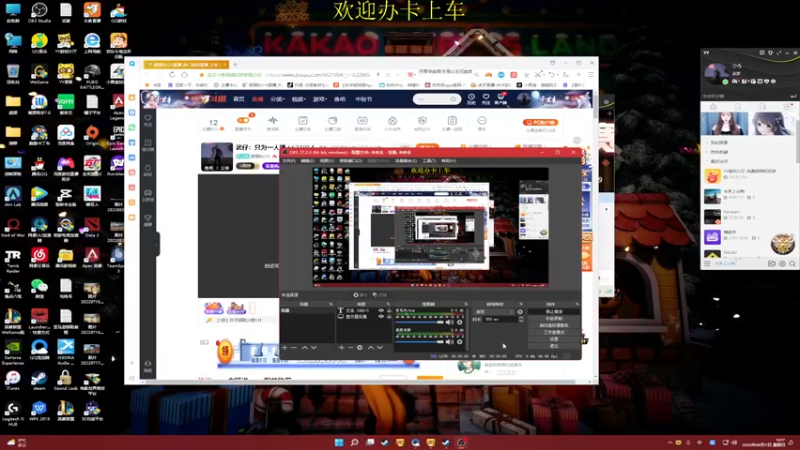Mute second audio mixer channel
The width and height of the screenshot is (800, 450).
[449, 342]
